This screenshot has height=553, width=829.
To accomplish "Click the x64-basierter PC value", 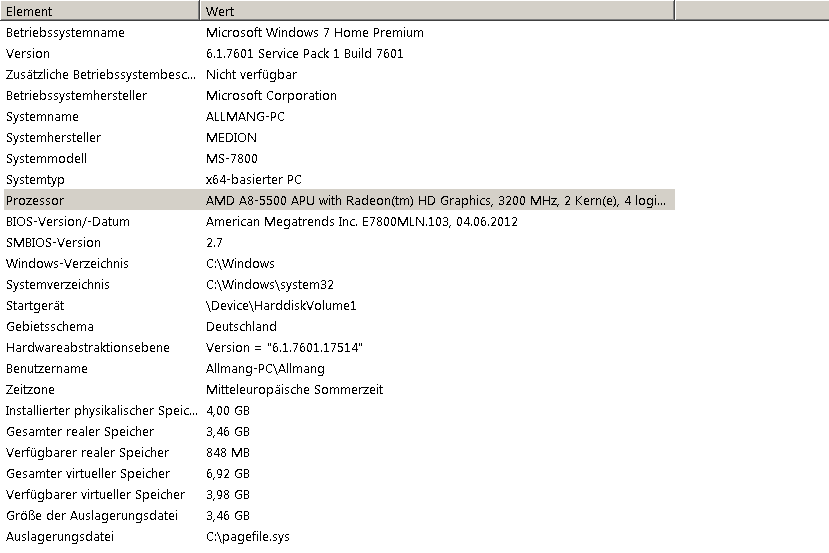I will pyautogui.click(x=254, y=180).
